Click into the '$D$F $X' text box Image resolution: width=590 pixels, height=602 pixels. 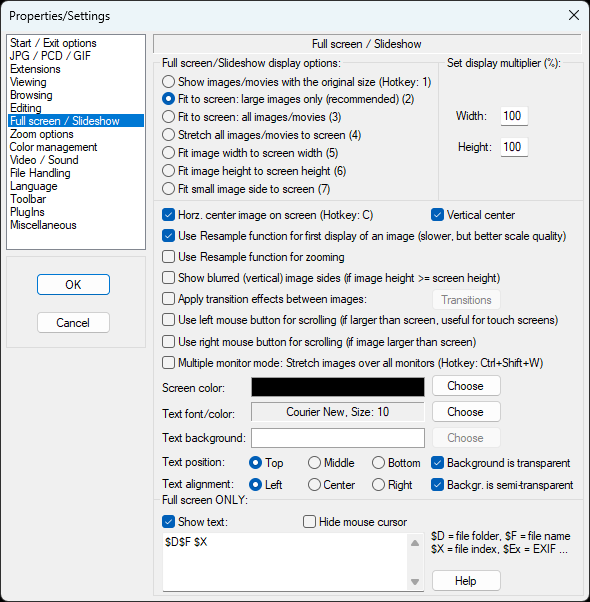tap(286, 562)
